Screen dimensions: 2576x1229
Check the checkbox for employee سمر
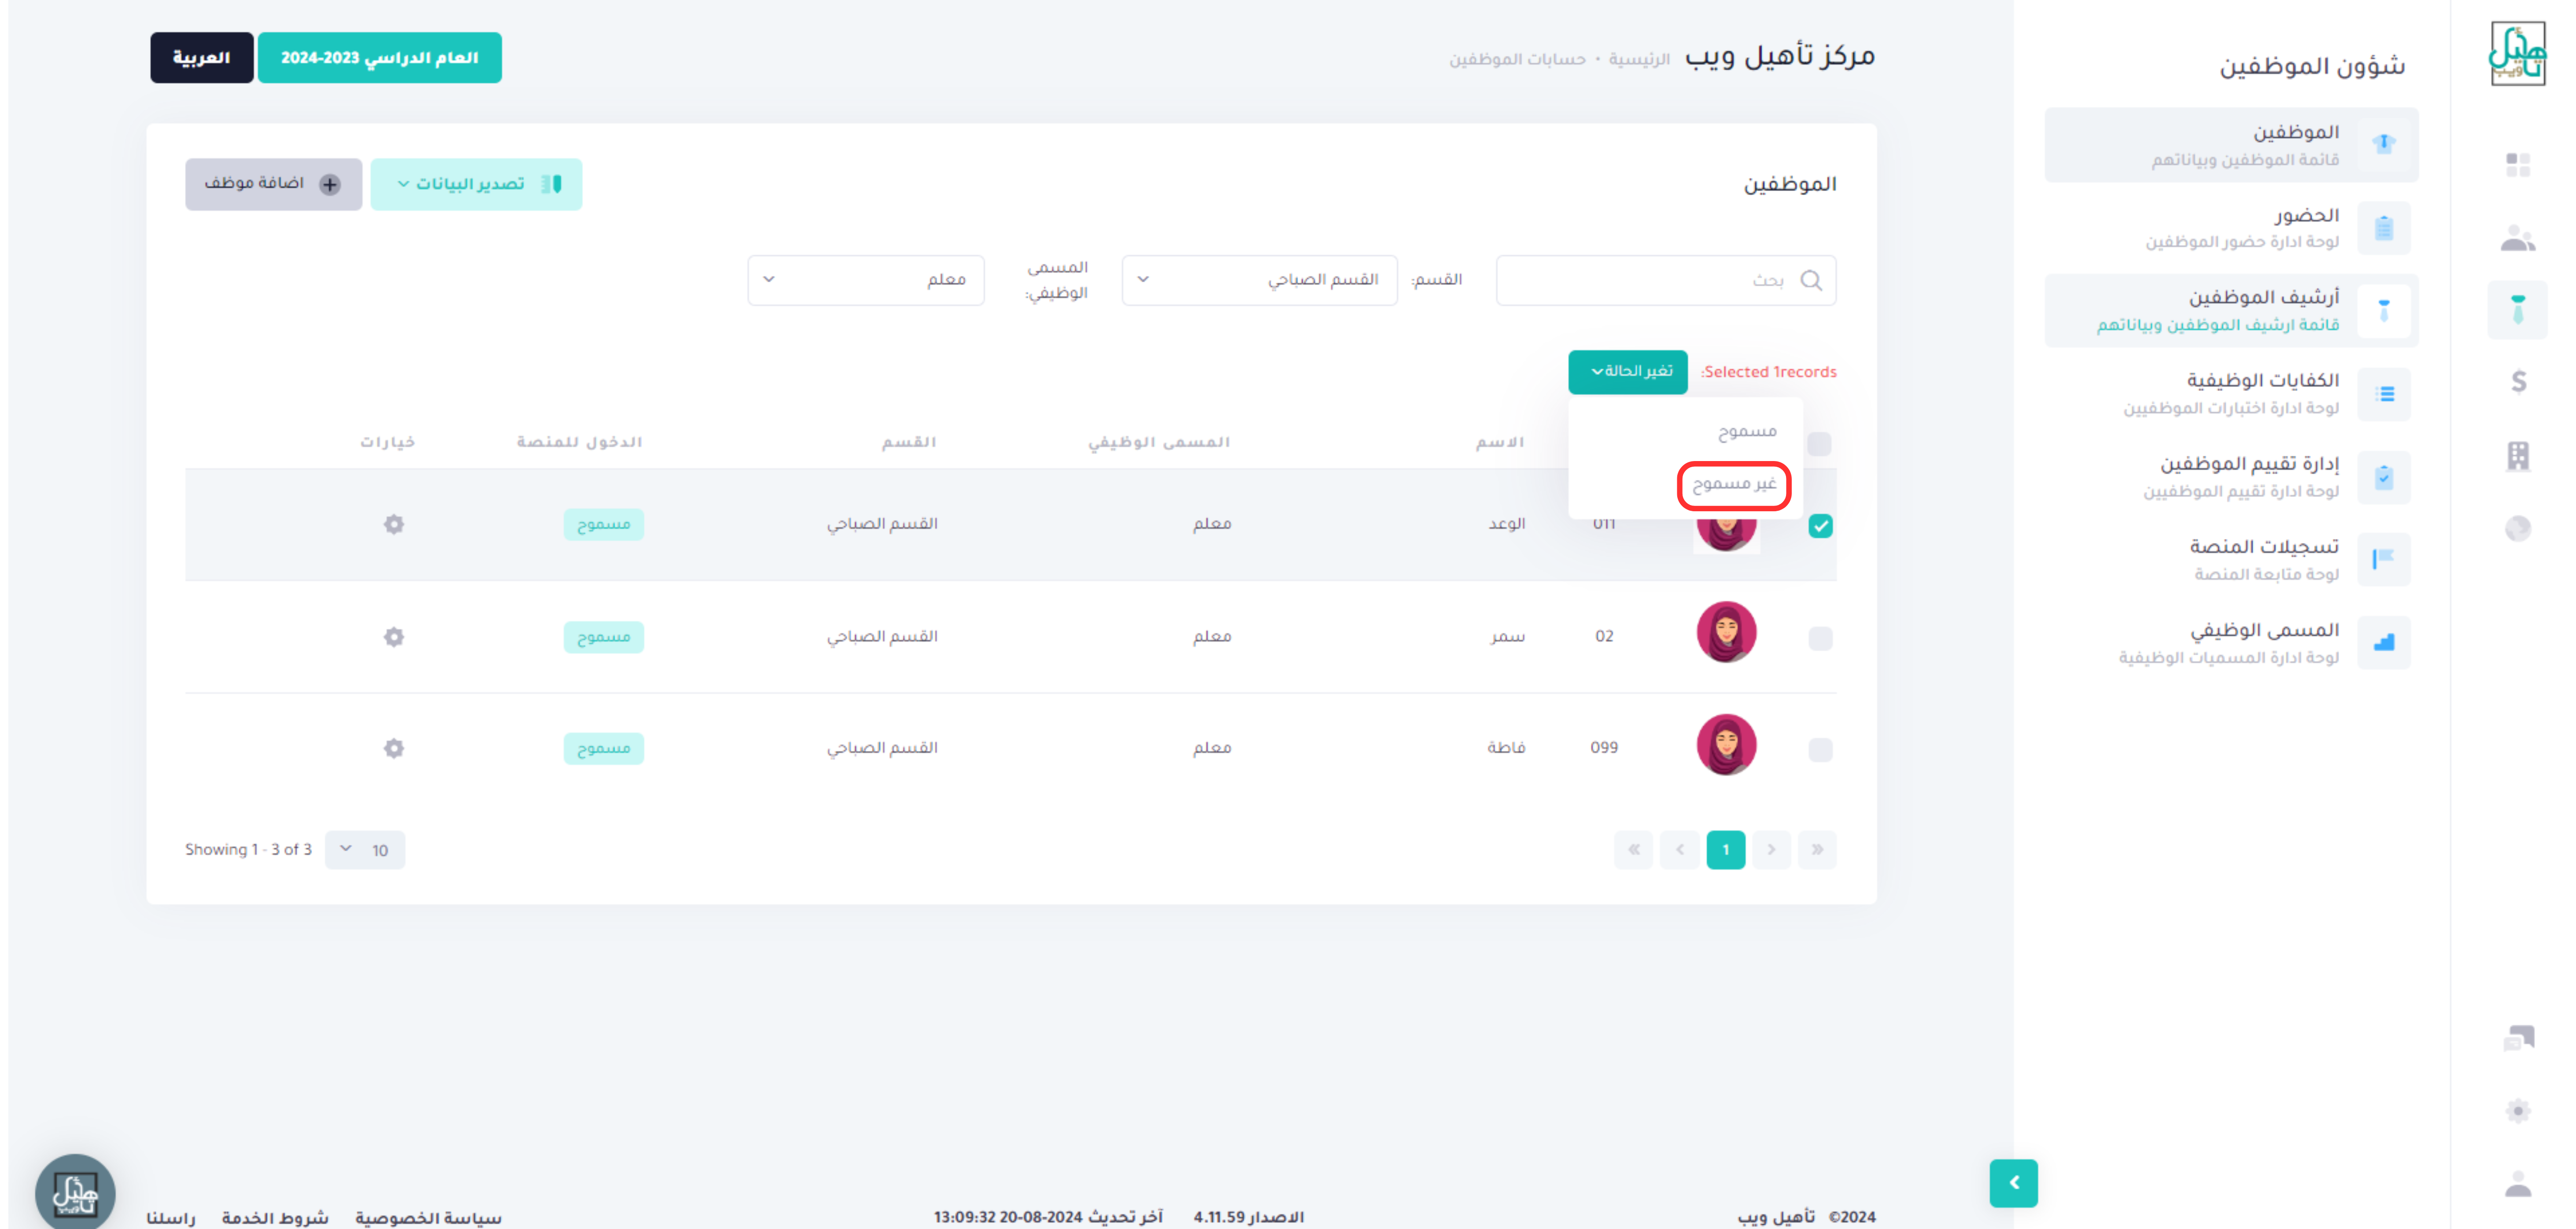coord(1820,638)
